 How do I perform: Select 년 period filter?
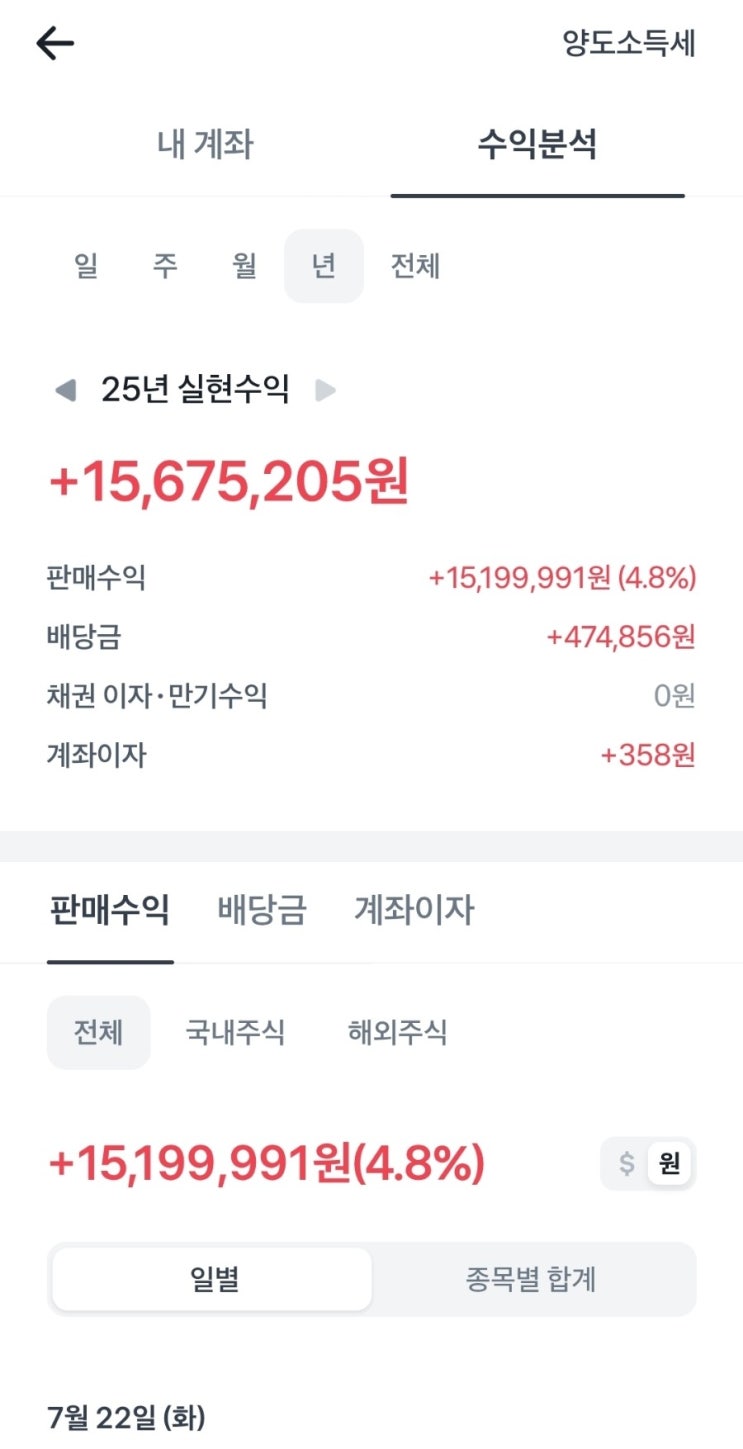click(x=323, y=266)
